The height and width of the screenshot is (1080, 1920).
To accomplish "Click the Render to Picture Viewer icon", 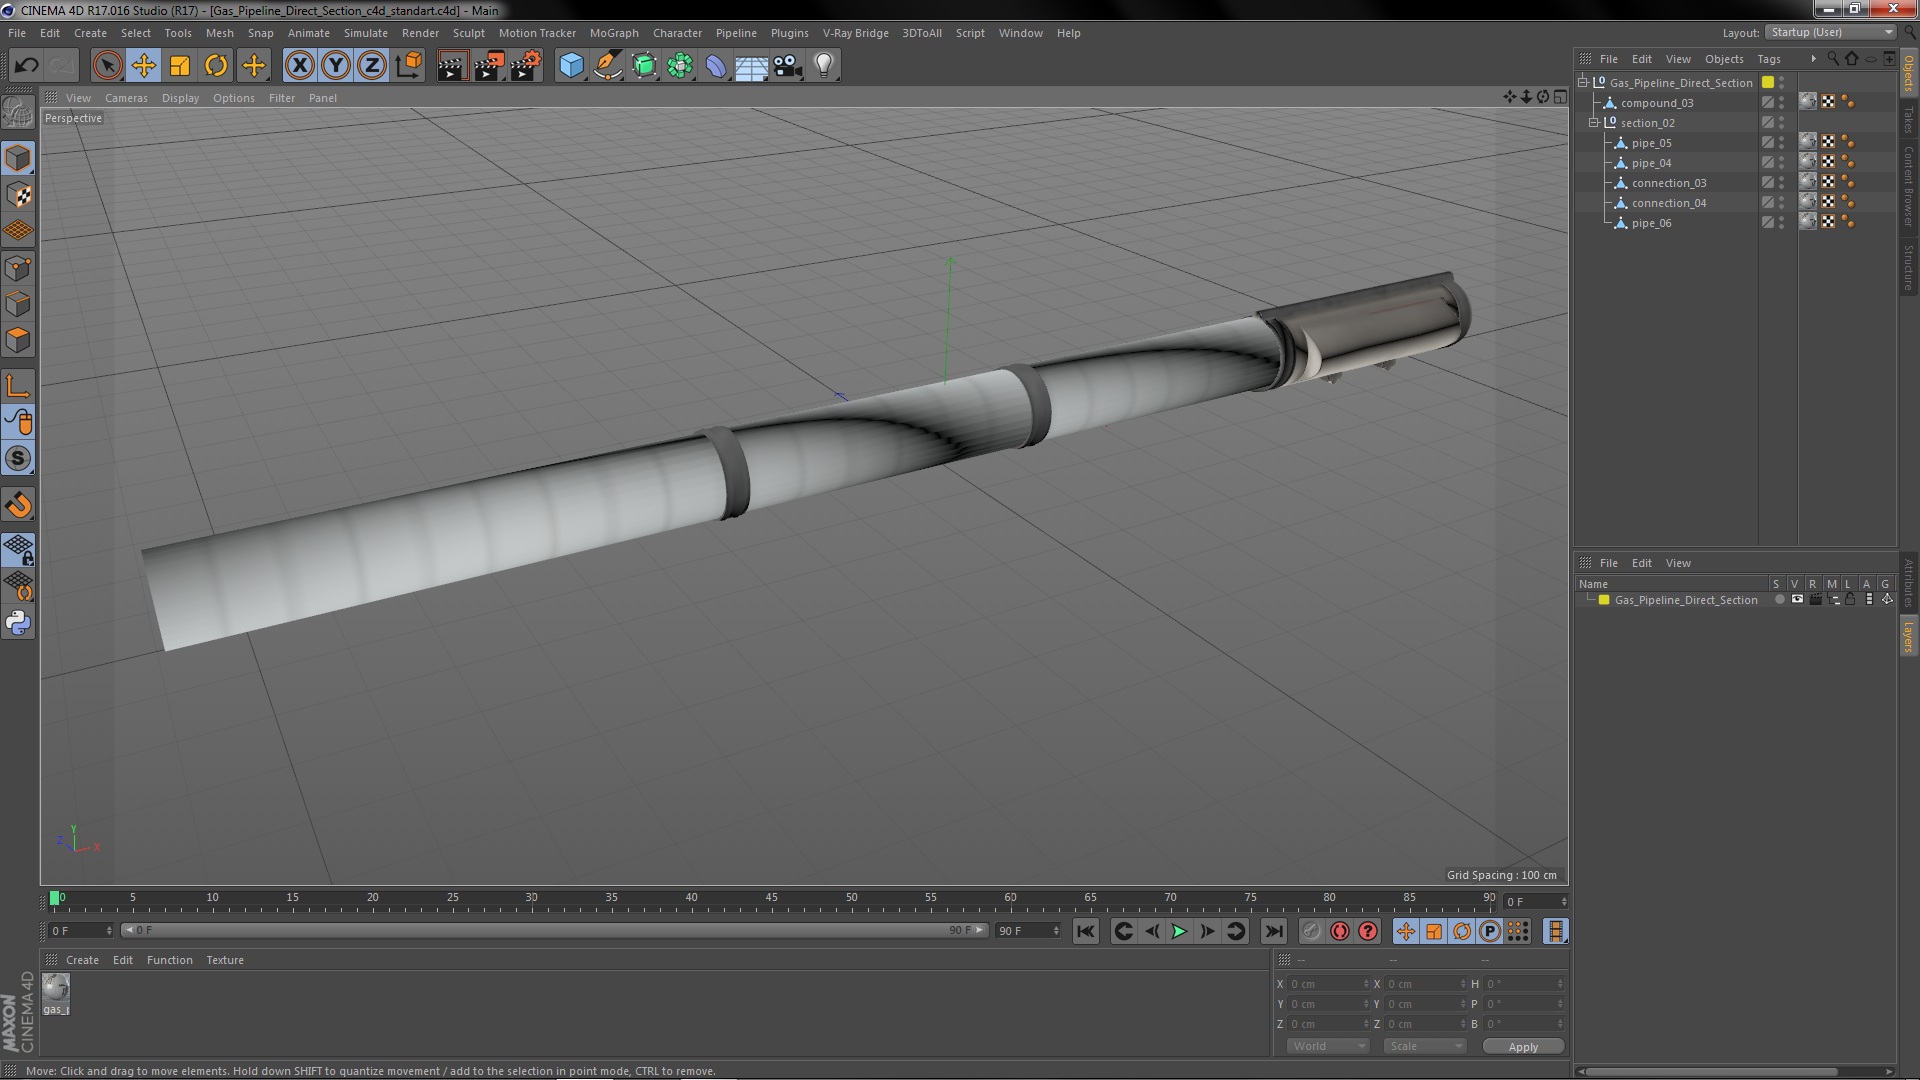I will (488, 66).
